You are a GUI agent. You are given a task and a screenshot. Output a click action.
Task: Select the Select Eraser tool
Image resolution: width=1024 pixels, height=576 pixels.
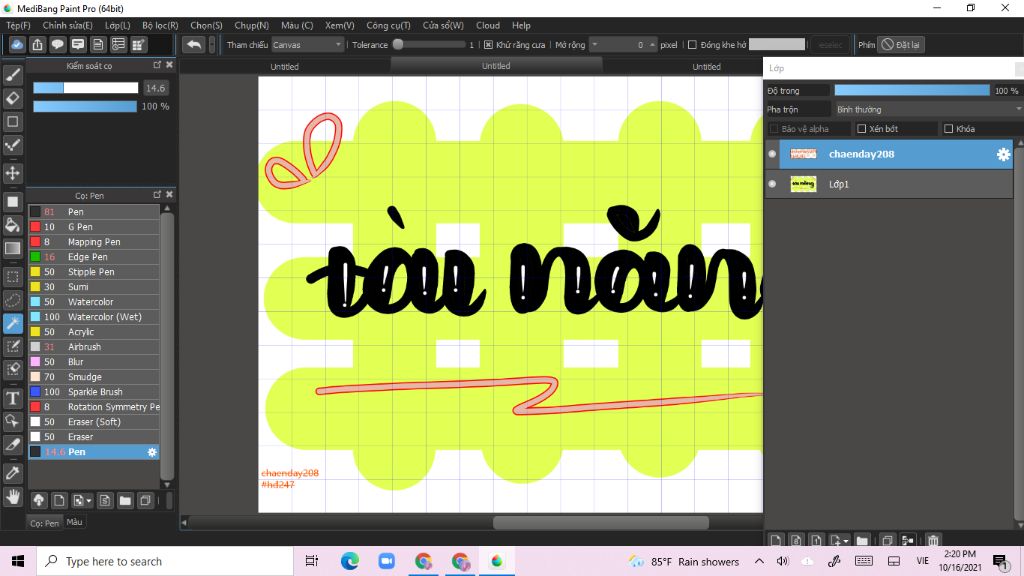[x=12, y=369]
